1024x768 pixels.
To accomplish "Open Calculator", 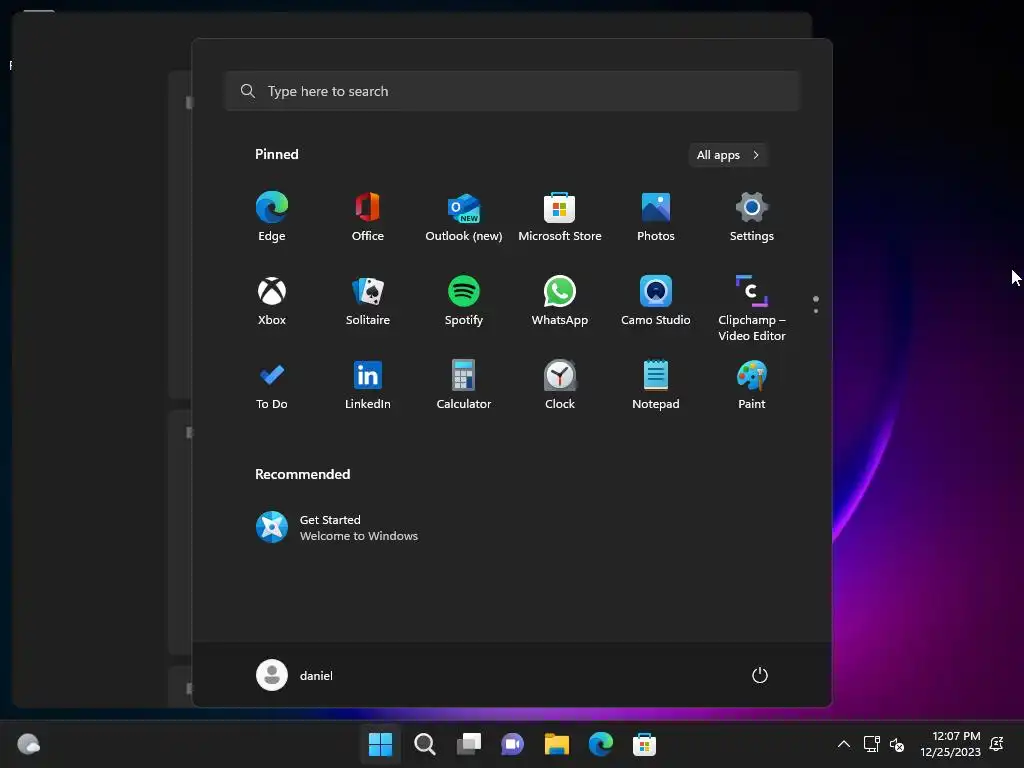I will tap(464, 385).
